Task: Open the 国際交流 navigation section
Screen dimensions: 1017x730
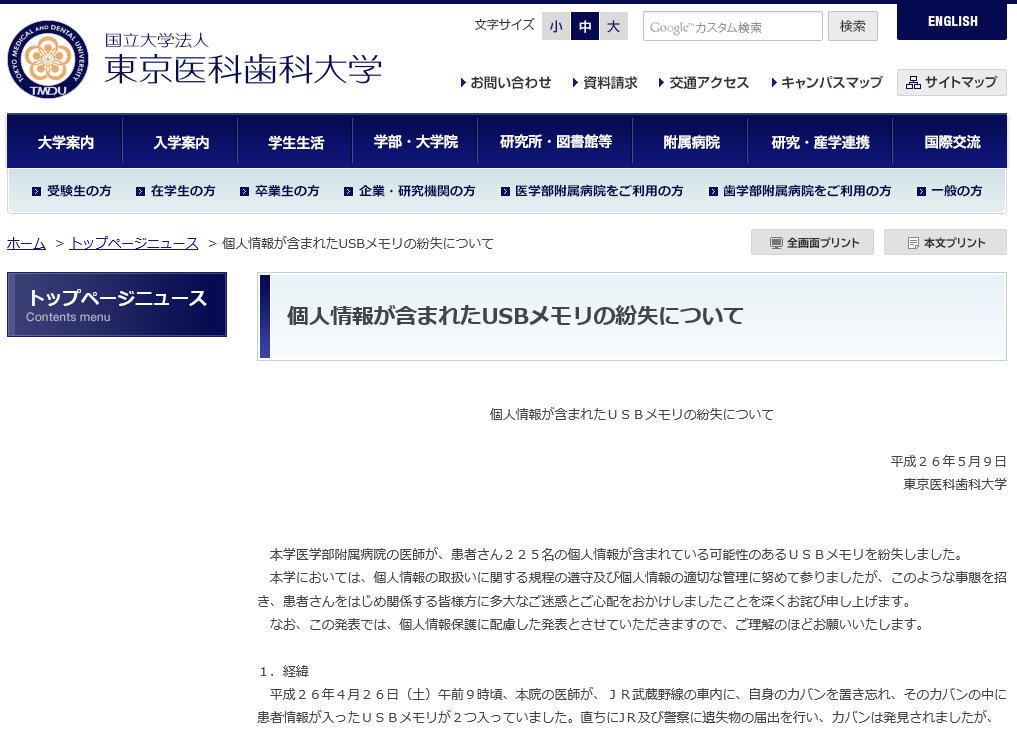Action: [952, 141]
